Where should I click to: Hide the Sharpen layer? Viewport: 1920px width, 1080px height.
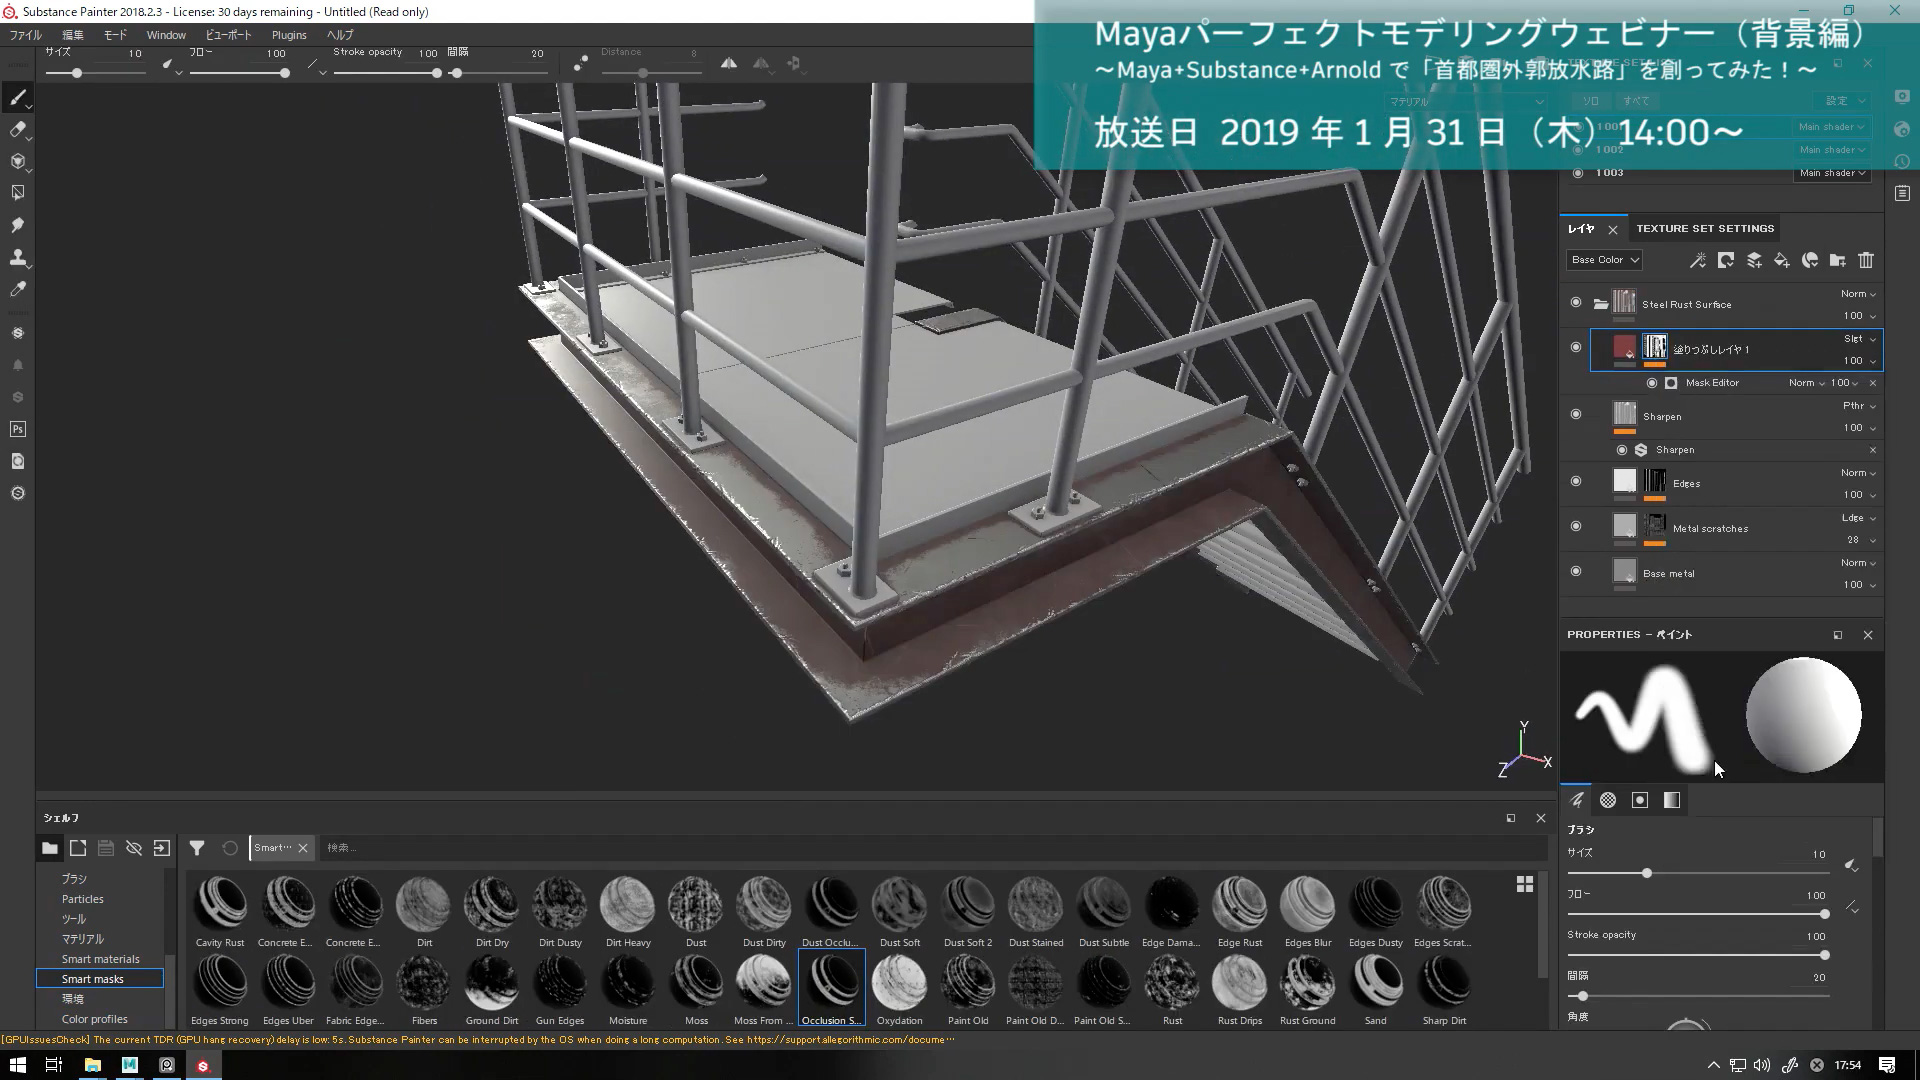pos(1576,415)
